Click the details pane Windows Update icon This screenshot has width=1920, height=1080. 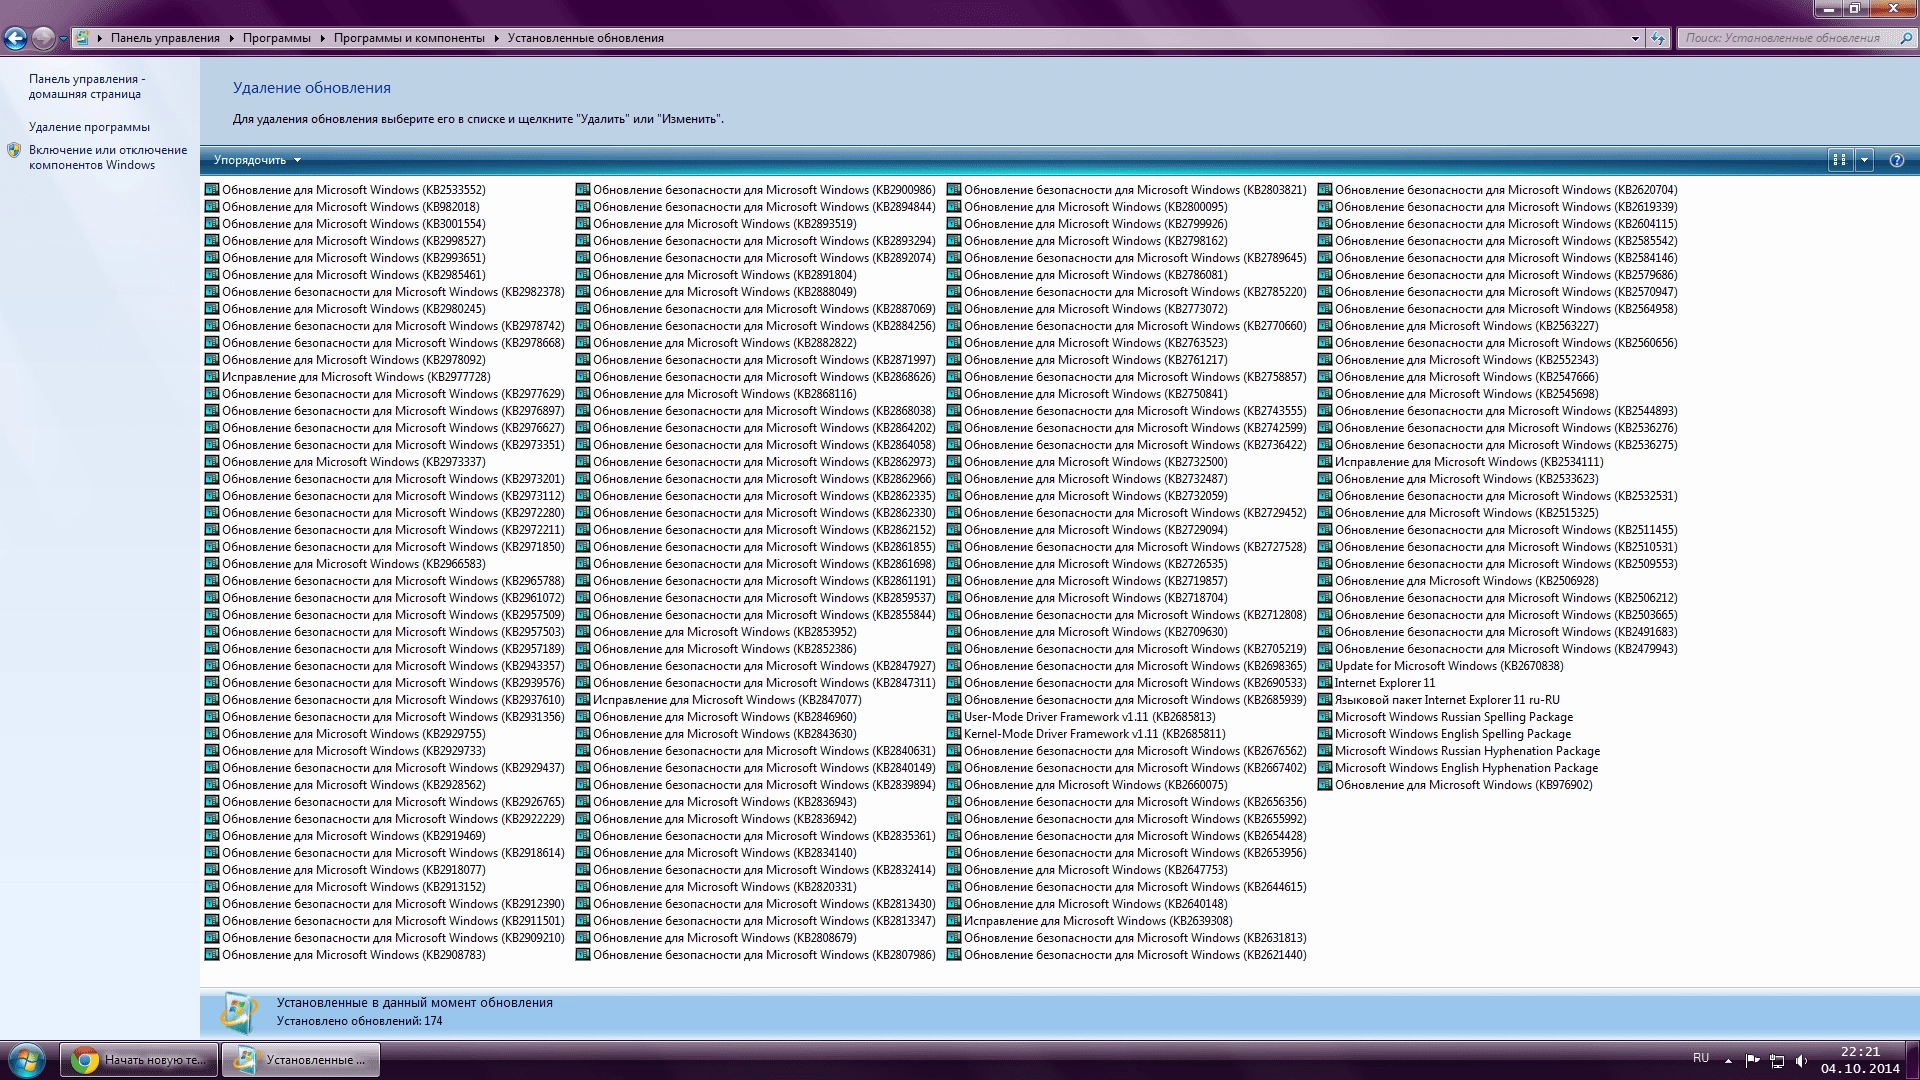click(238, 1012)
